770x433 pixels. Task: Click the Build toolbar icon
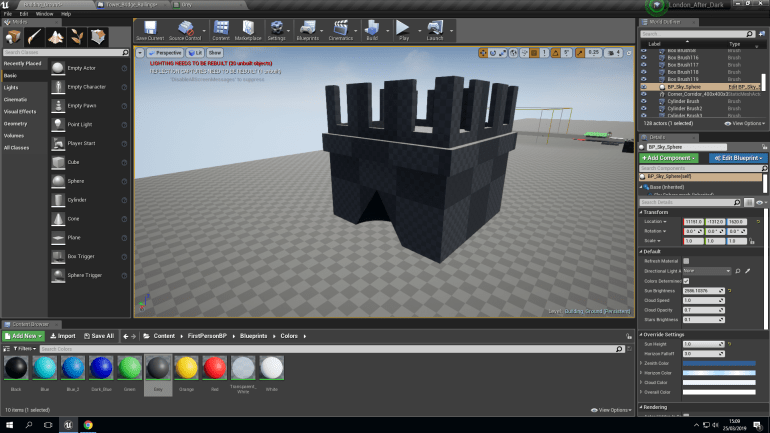[x=372, y=28]
